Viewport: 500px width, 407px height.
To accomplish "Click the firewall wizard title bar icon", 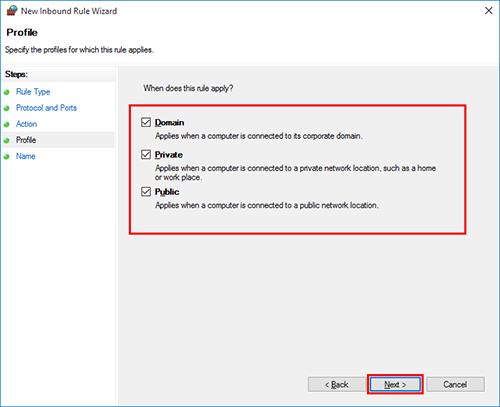I will pos(12,11).
